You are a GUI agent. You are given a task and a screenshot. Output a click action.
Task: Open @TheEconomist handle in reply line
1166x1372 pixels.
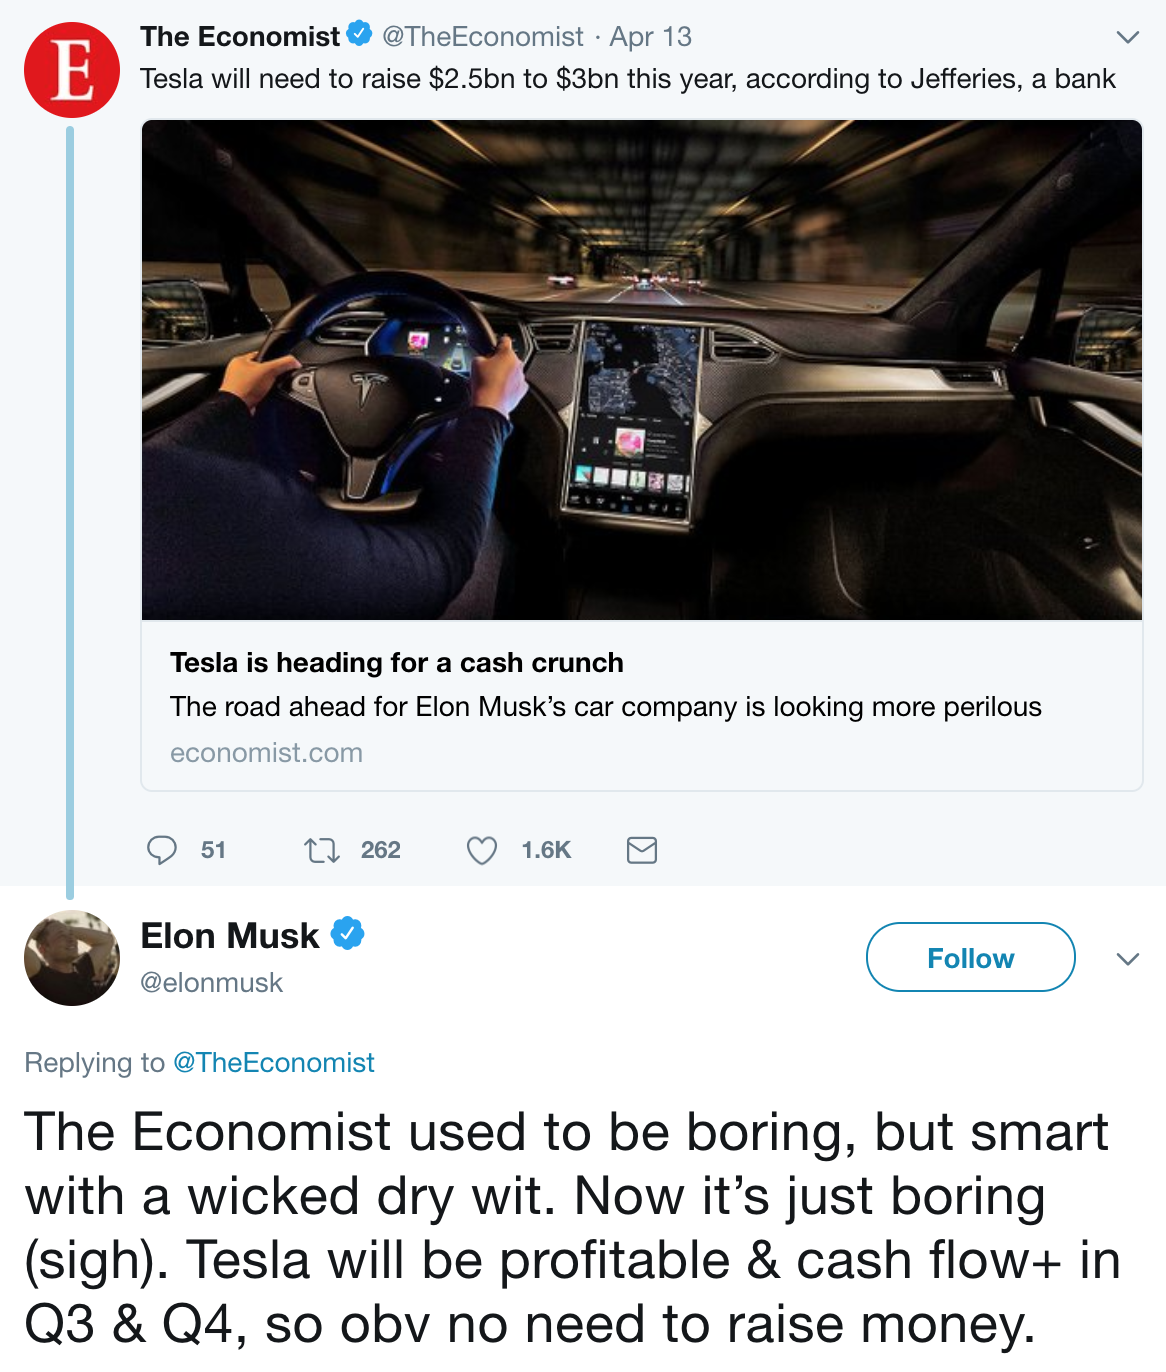[274, 1062]
